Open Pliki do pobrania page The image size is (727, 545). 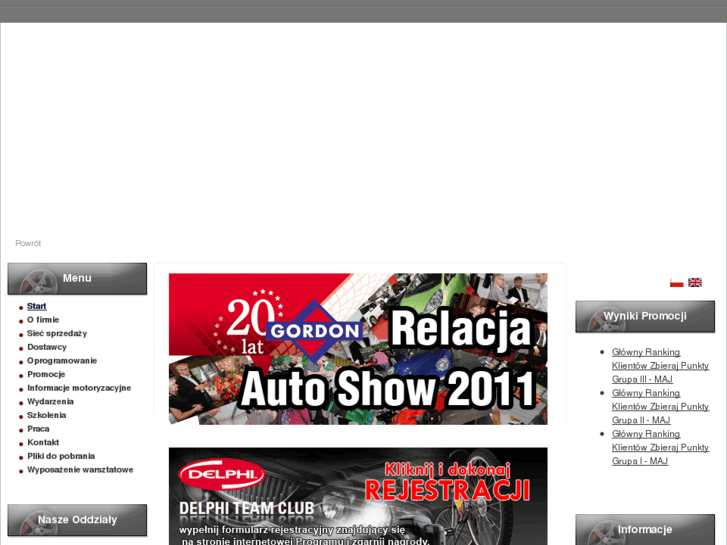61,456
